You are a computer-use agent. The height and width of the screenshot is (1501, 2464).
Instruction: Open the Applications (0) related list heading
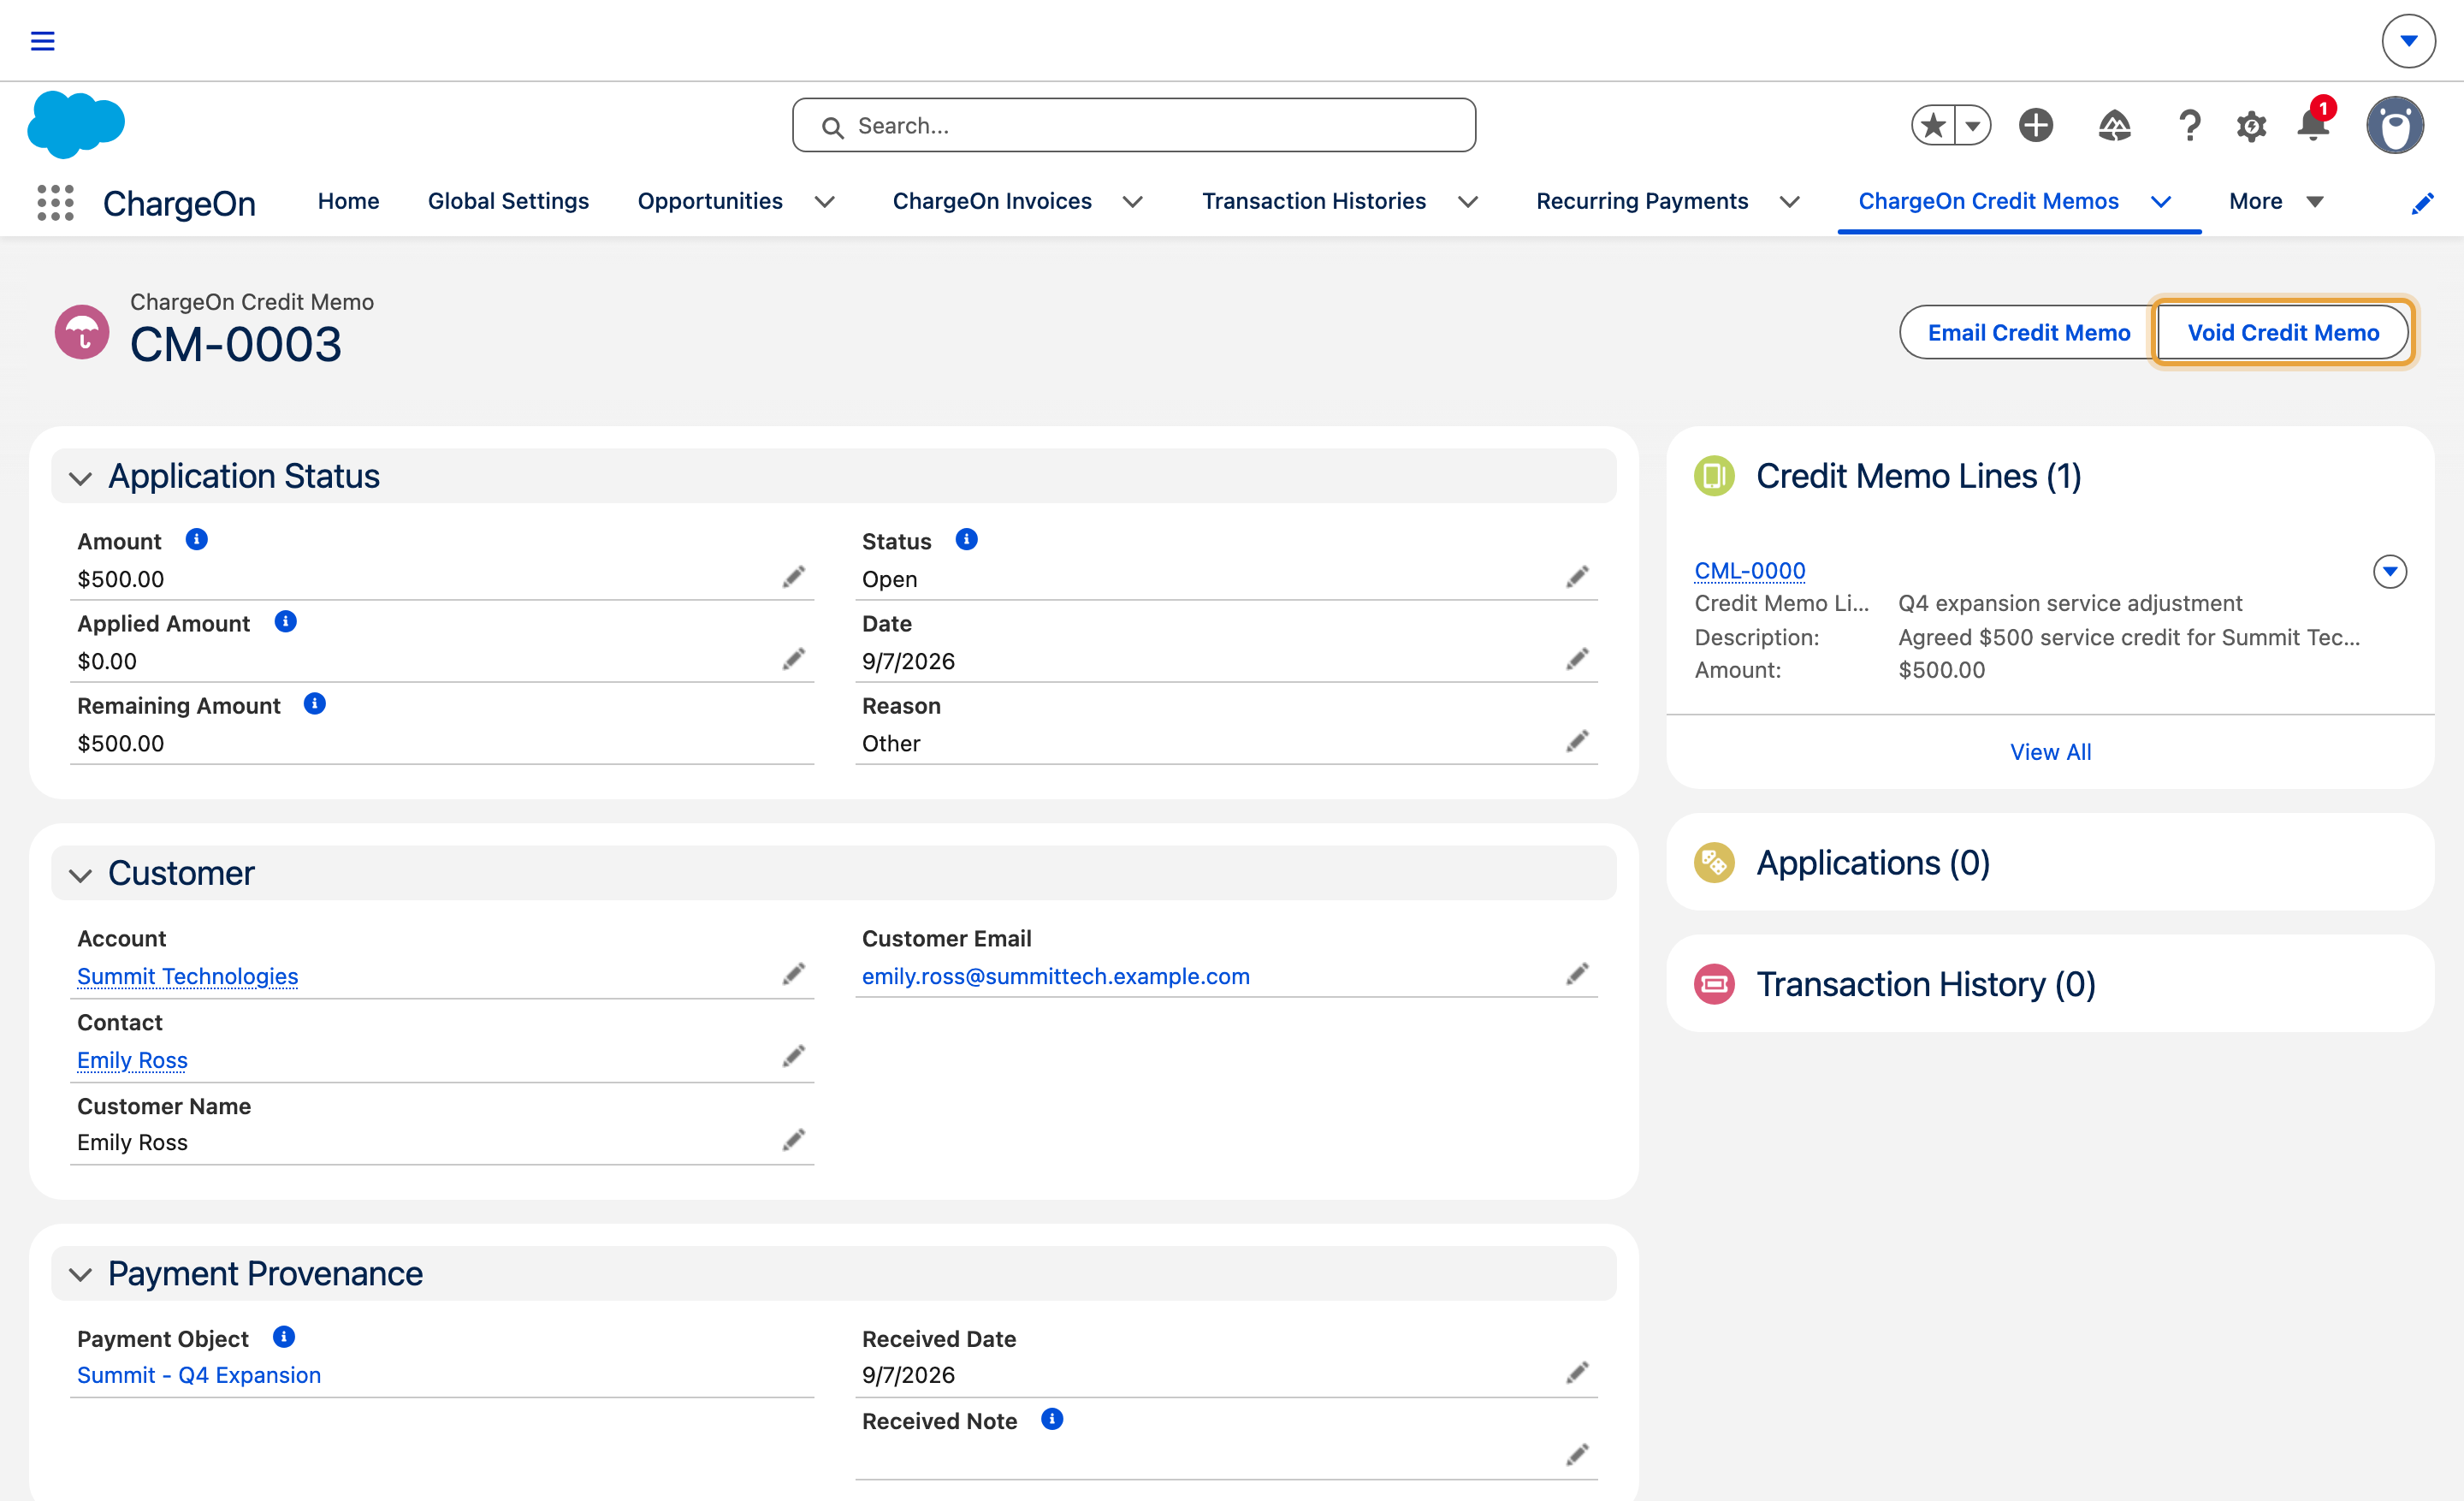point(1873,863)
